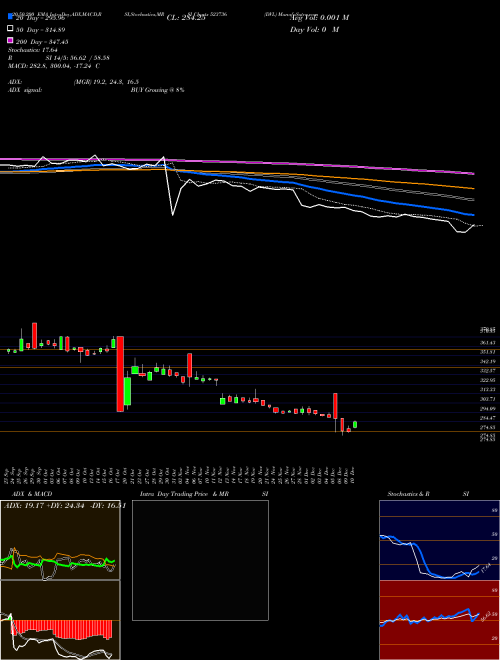Viewport: 500px width, 660px height.
Task: Click the magenta 200-day moving average line end
Action: click(x=473, y=173)
